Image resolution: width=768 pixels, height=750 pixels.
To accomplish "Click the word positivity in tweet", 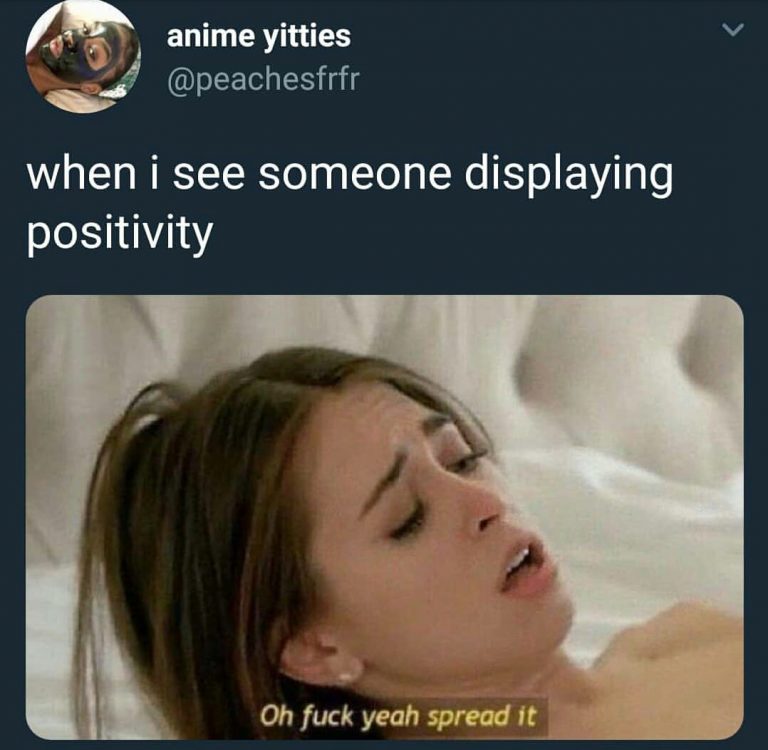I will (120, 233).
